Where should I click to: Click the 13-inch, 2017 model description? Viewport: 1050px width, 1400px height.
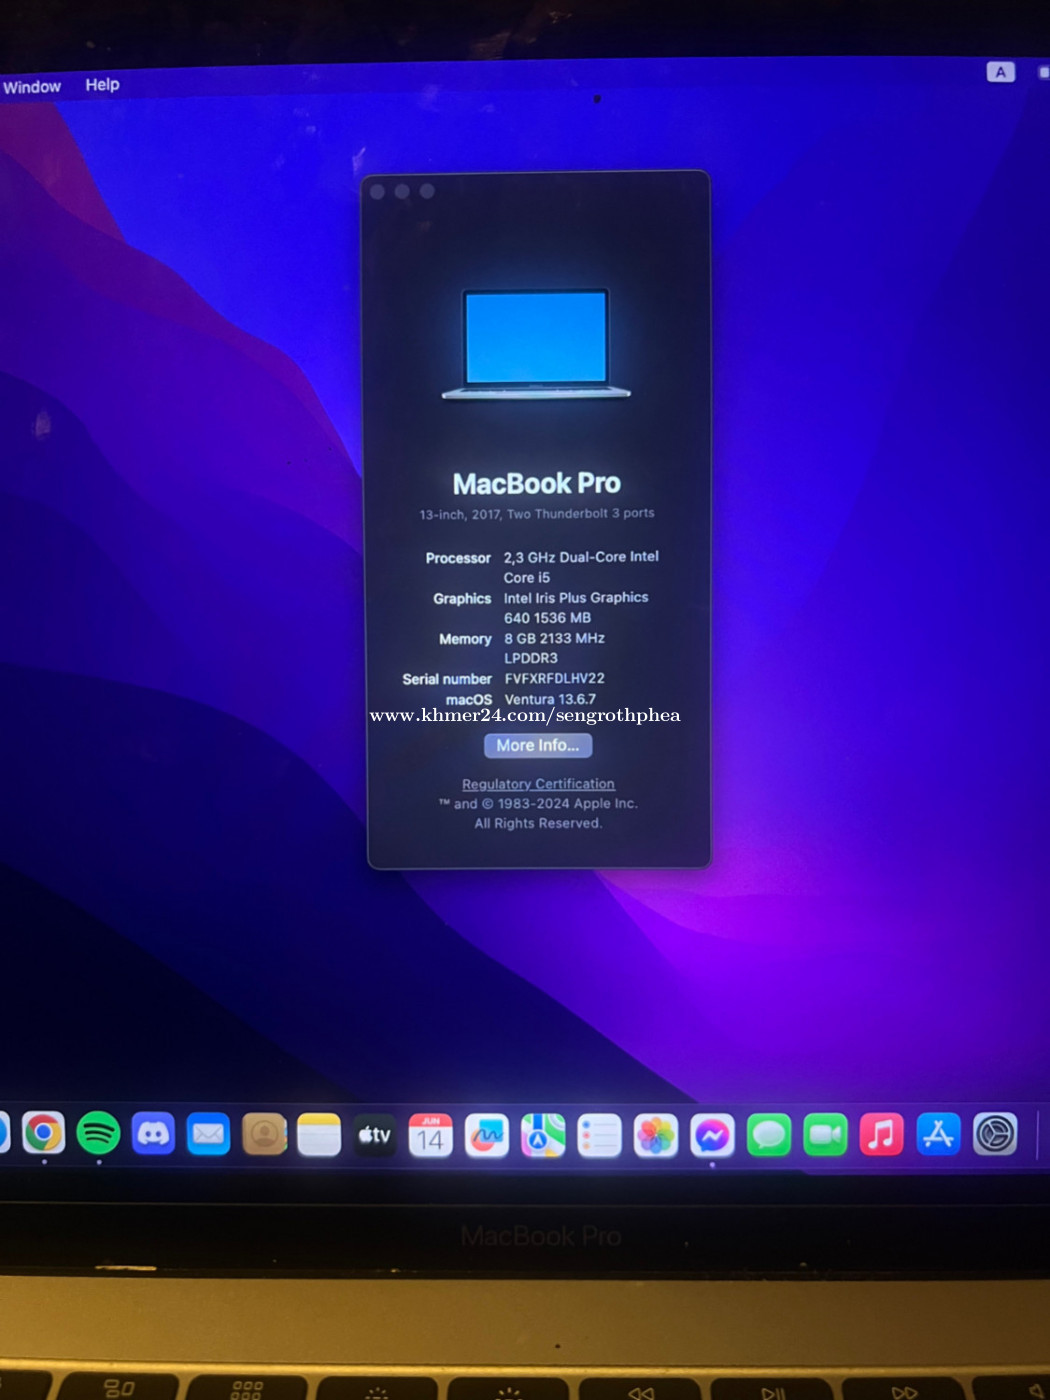[537, 514]
